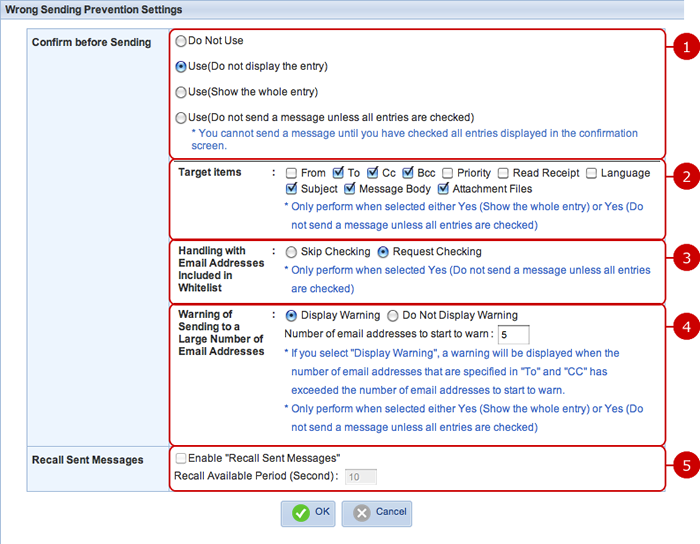700x544 pixels.
Task: Uncheck the "Cc" target item
Action: tap(373, 173)
